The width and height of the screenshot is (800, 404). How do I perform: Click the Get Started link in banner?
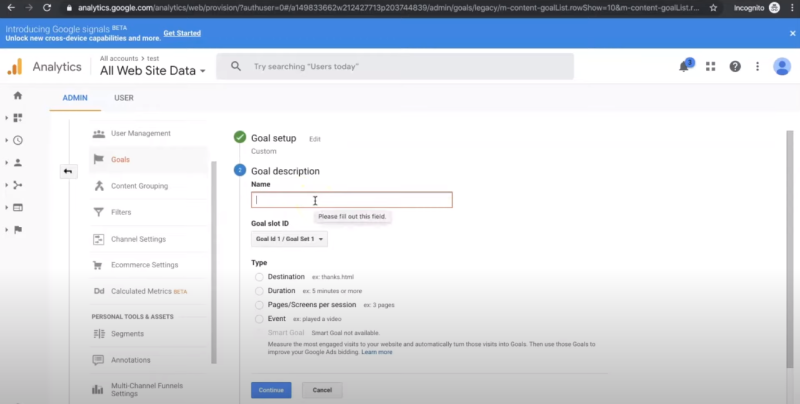182,33
